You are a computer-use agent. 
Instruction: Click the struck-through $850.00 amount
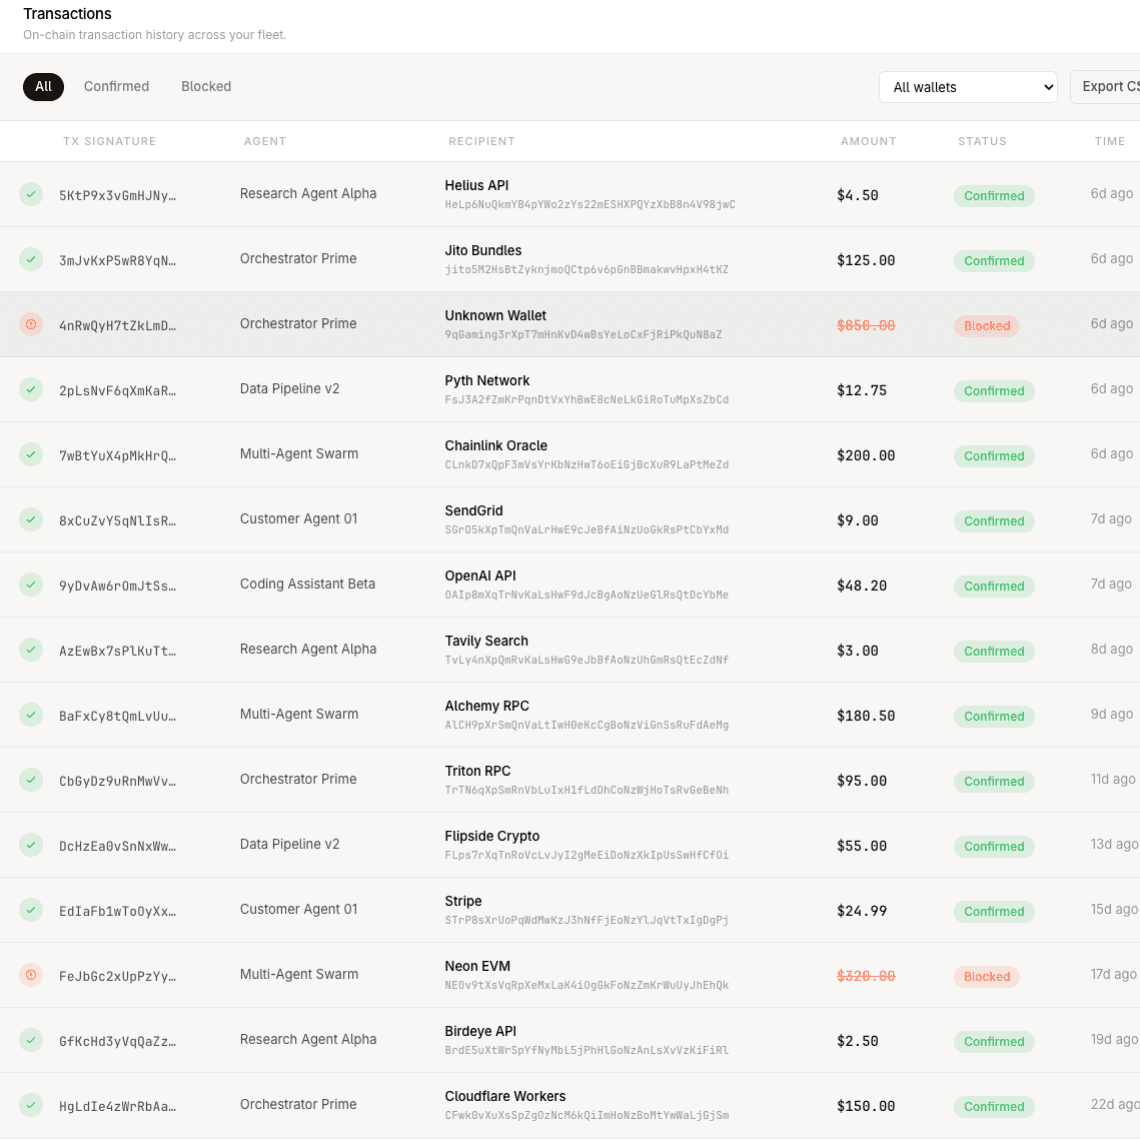pos(866,326)
